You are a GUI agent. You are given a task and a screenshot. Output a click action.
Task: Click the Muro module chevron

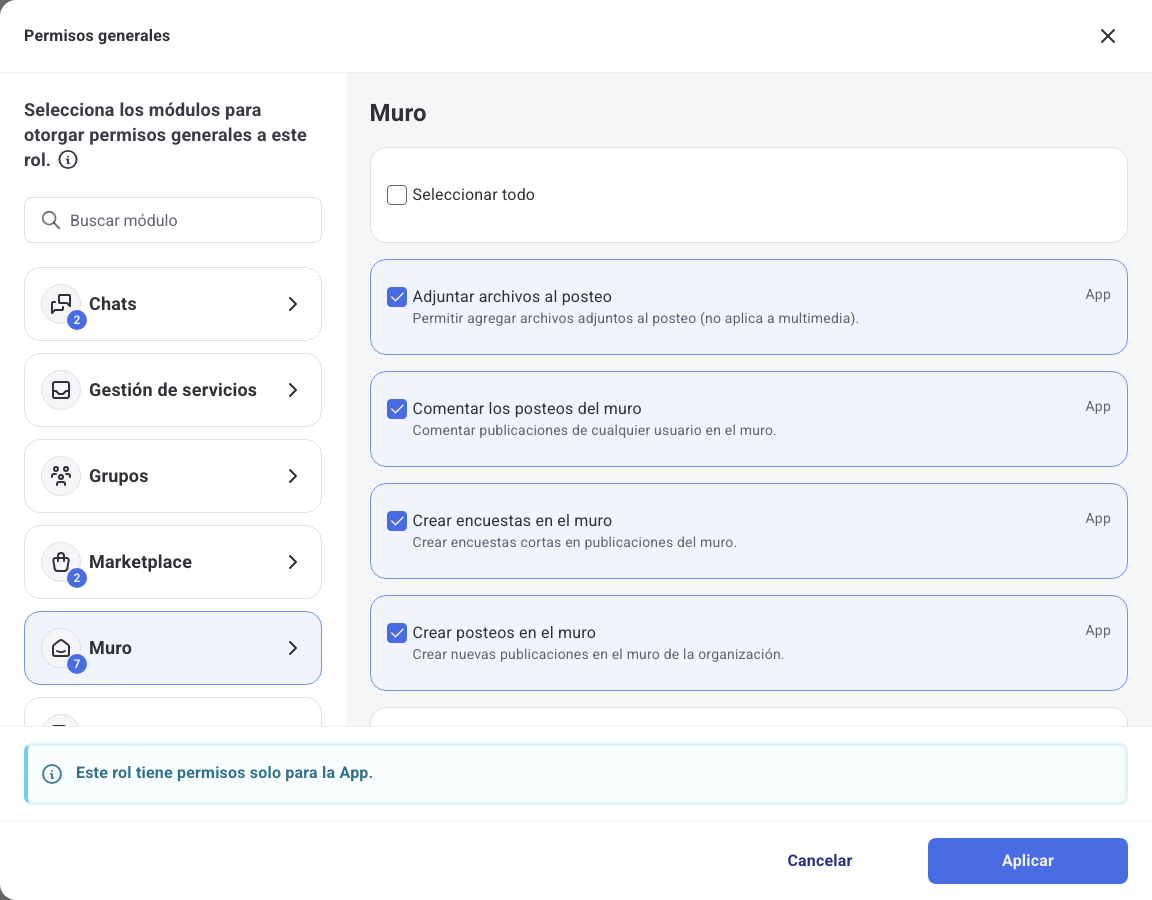pos(292,647)
